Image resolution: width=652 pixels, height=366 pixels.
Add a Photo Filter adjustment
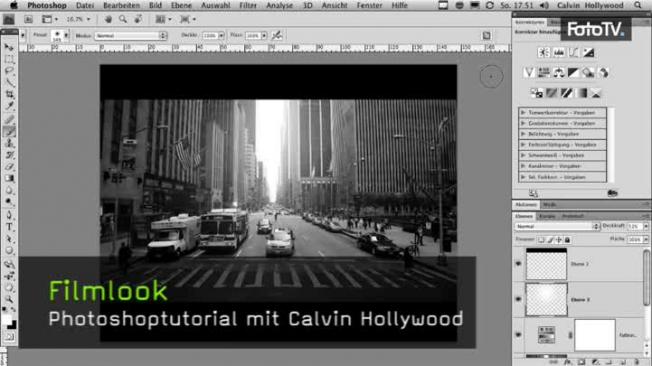588,73
